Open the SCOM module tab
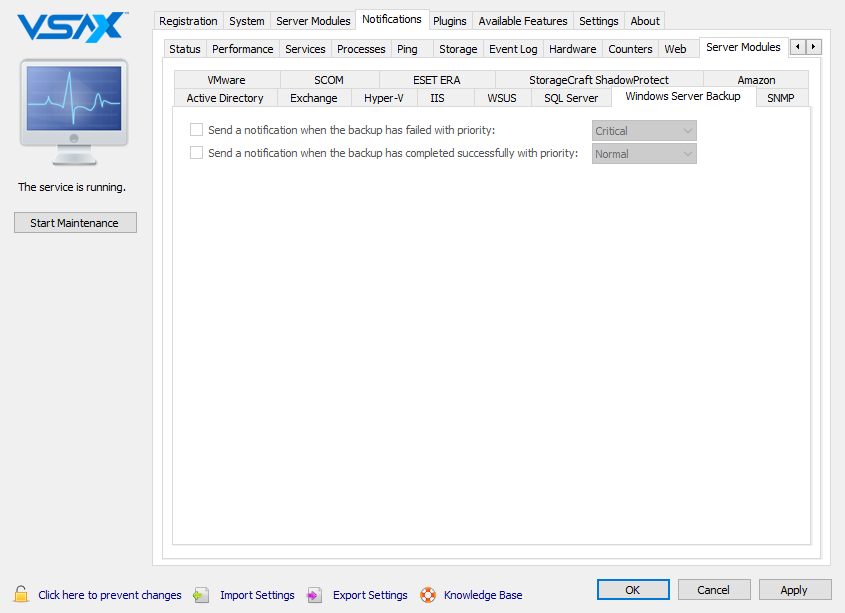The width and height of the screenshot is (845, 613). (x=329, y=80)
